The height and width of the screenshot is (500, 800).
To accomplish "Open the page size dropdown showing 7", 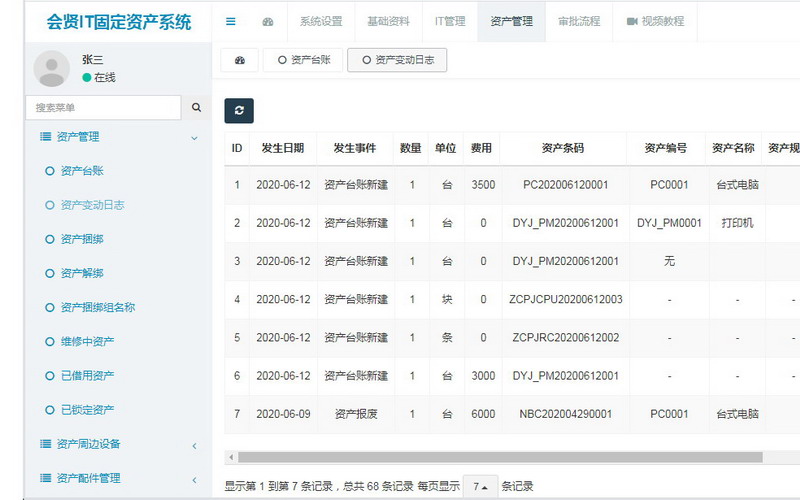I will coord(481,487).
